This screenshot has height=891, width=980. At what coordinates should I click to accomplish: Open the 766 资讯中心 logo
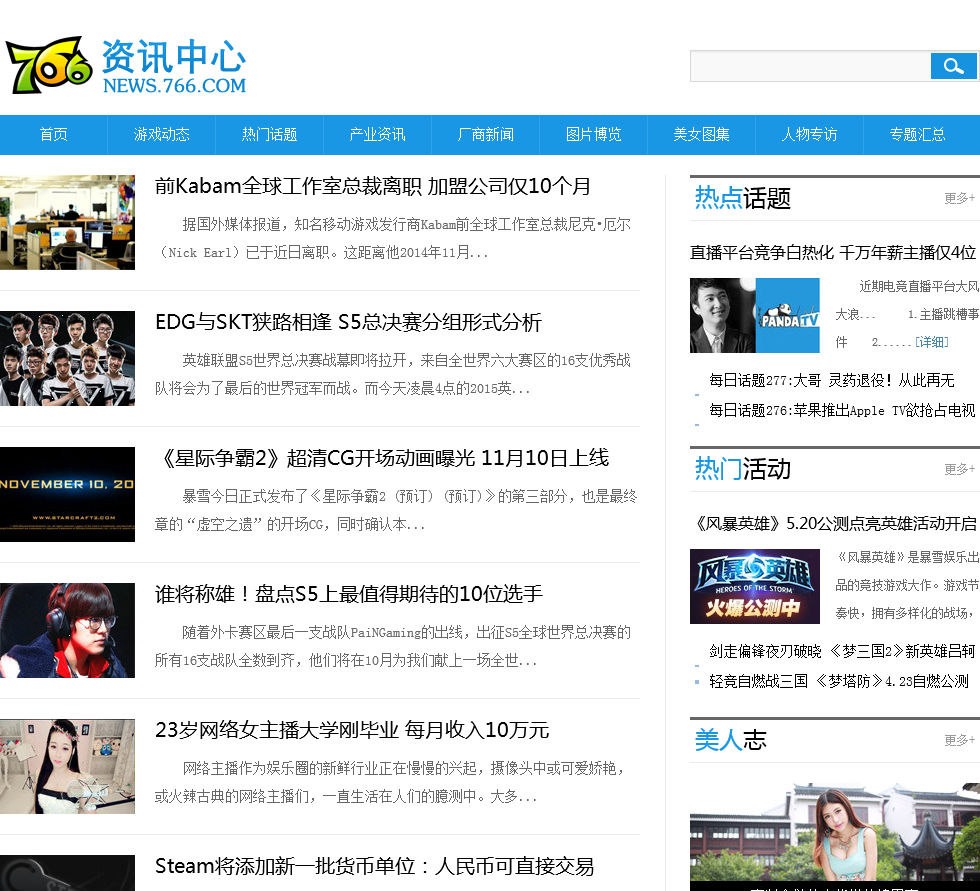click(126, 66)
